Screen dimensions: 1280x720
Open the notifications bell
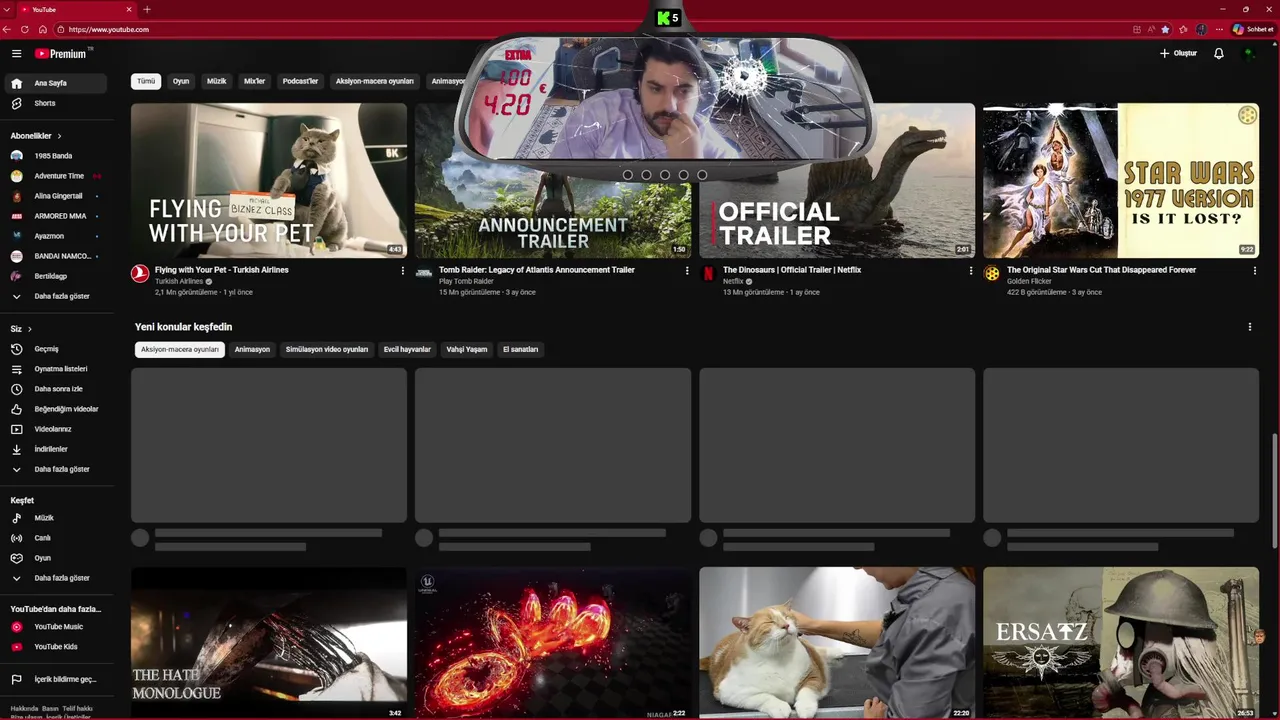[x=1218, y=53]
